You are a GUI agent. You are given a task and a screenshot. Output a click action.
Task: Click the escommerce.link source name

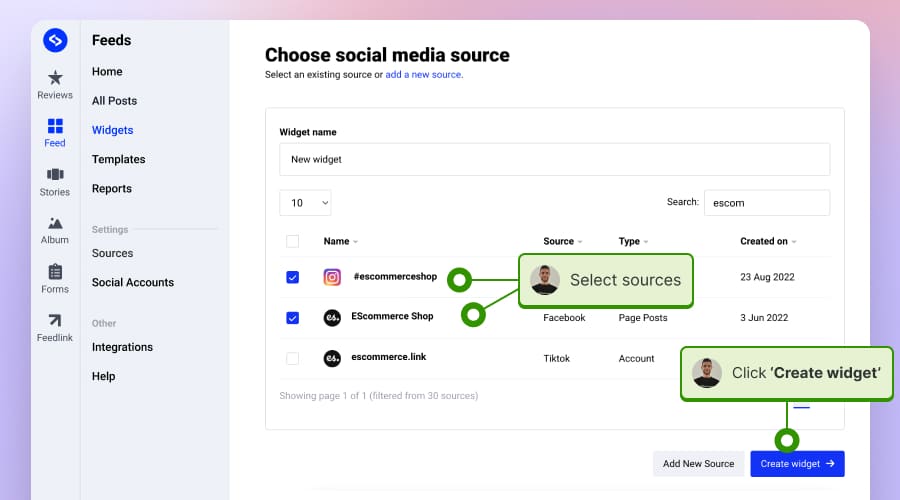pyautogui.click(x=389, y=357)
